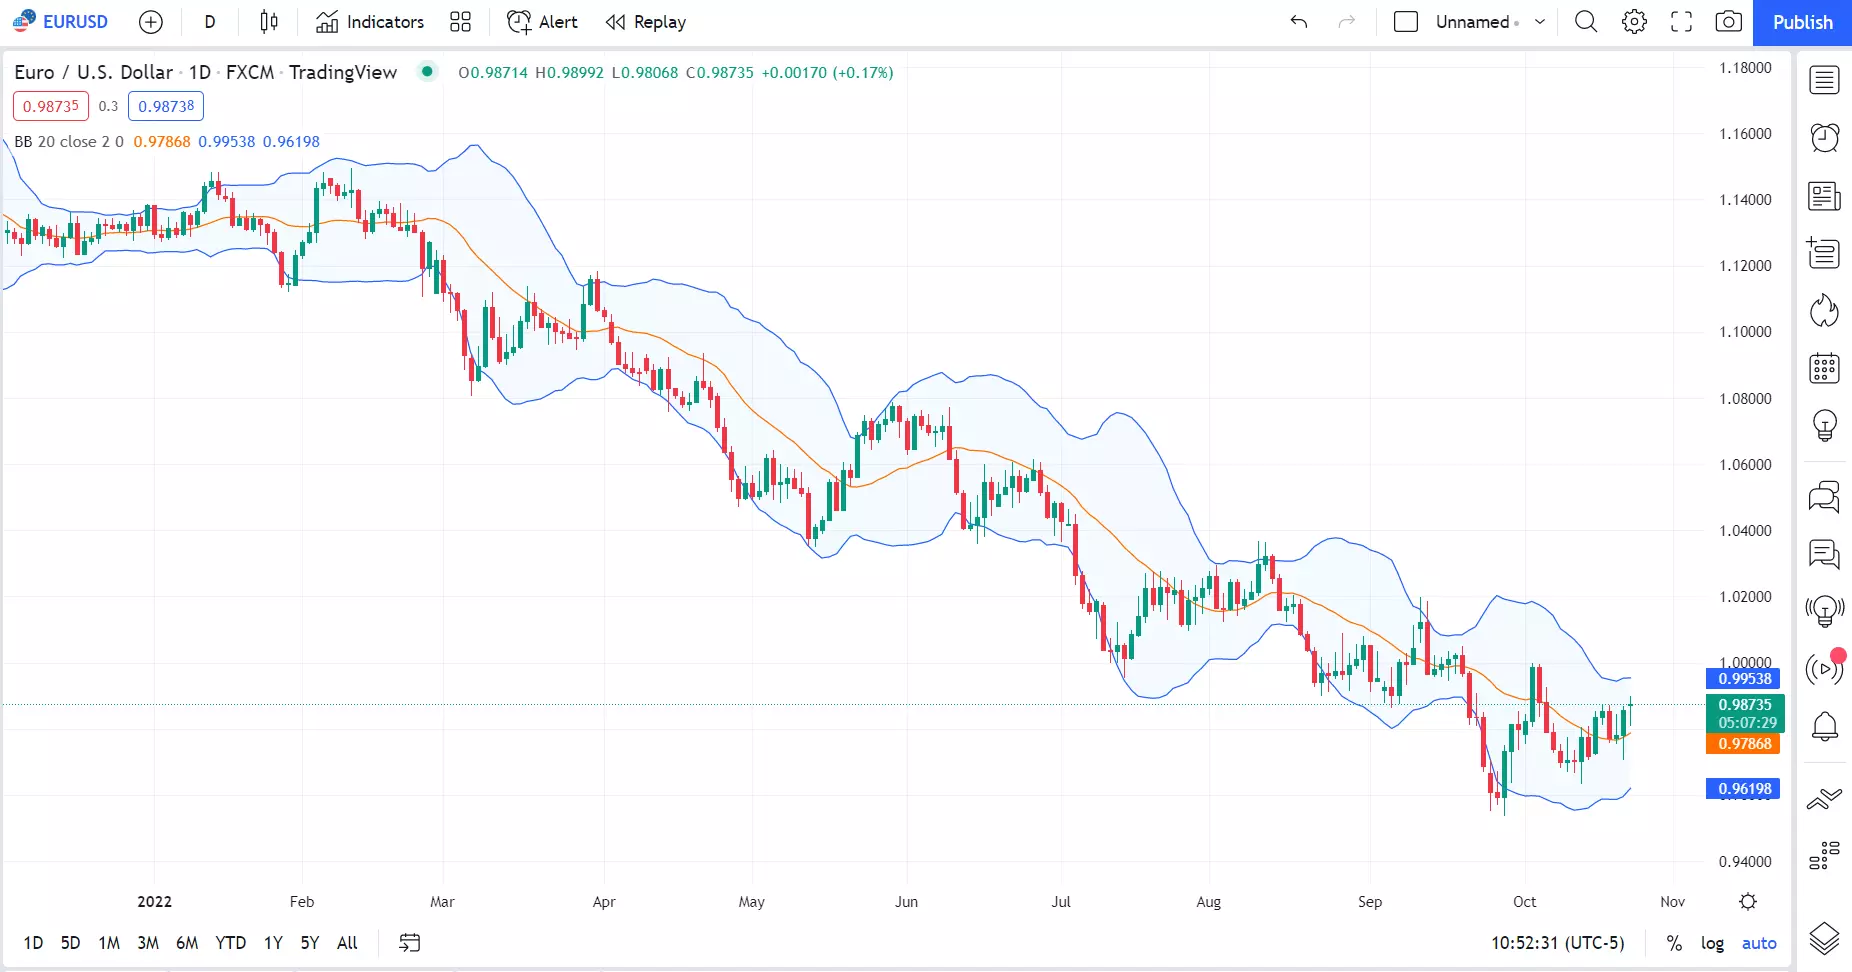Screen dimensions: 1852x972
Task: Select the BB 20 close indicator legend
Action: point(69,142)
